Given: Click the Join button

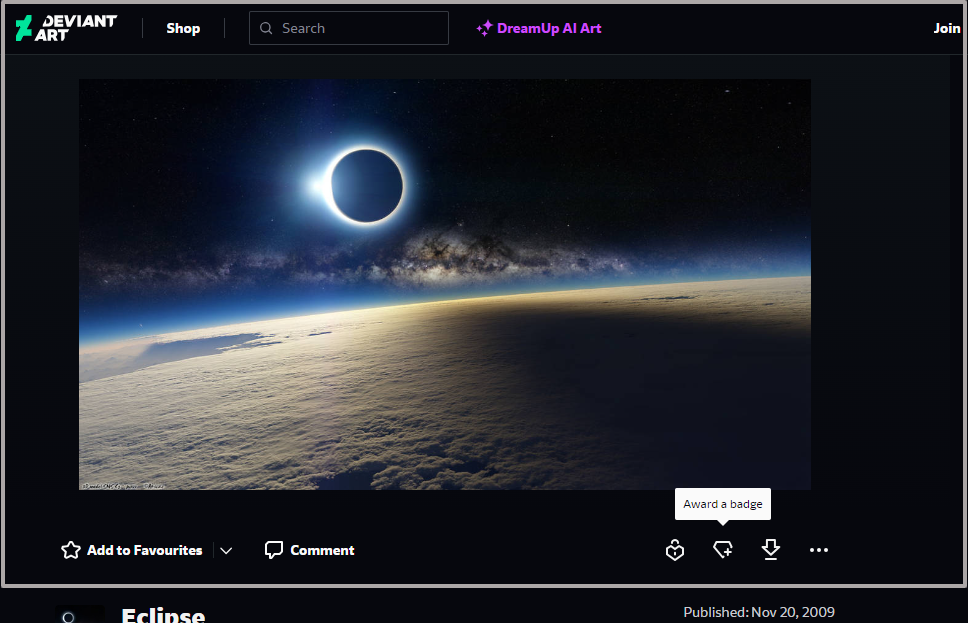Looking at the screenshot, I should [x=946, y=28].
